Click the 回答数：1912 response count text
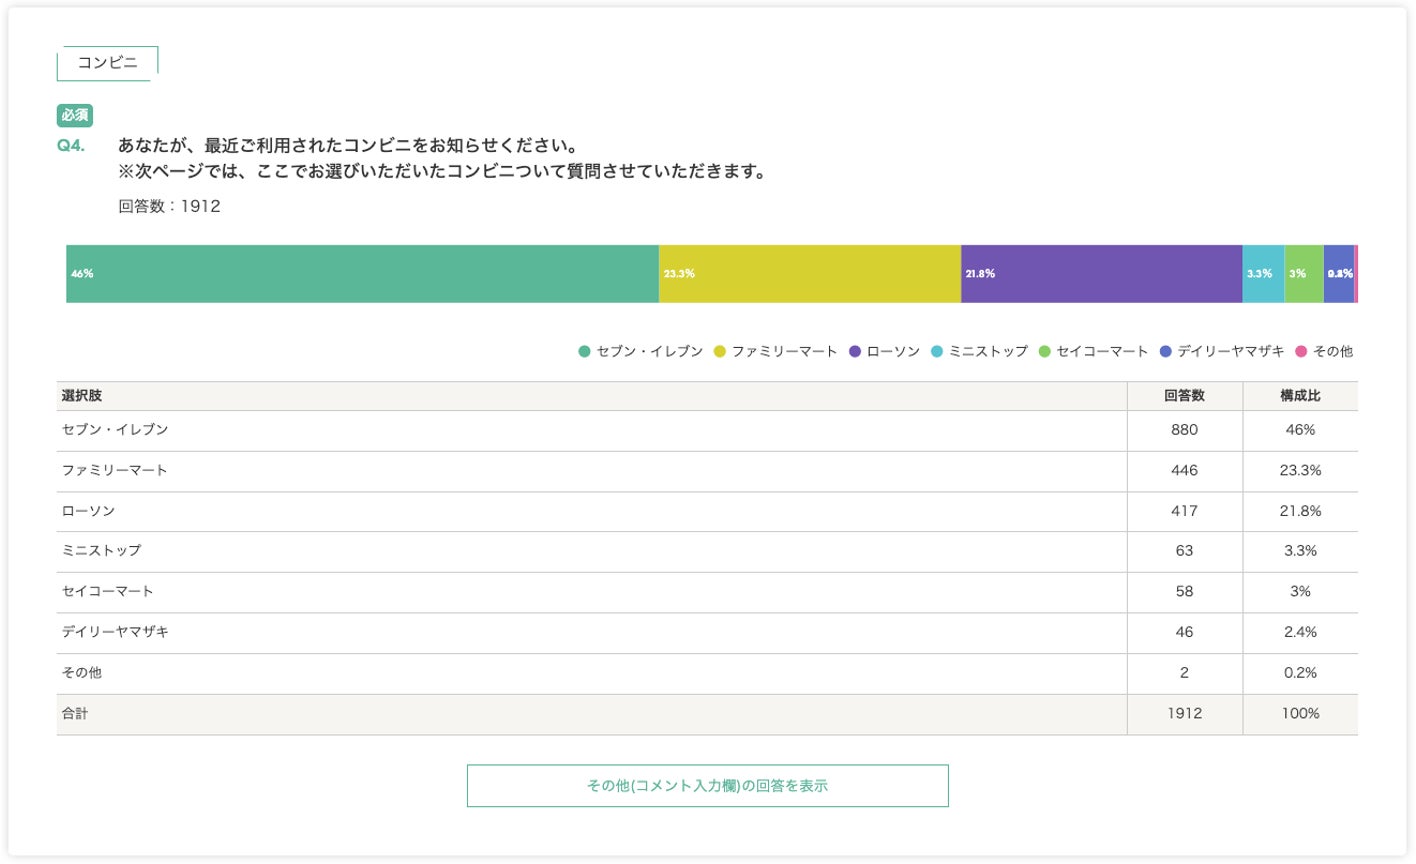The height and width of the screenshot is (864, 1416). (169, 206)
